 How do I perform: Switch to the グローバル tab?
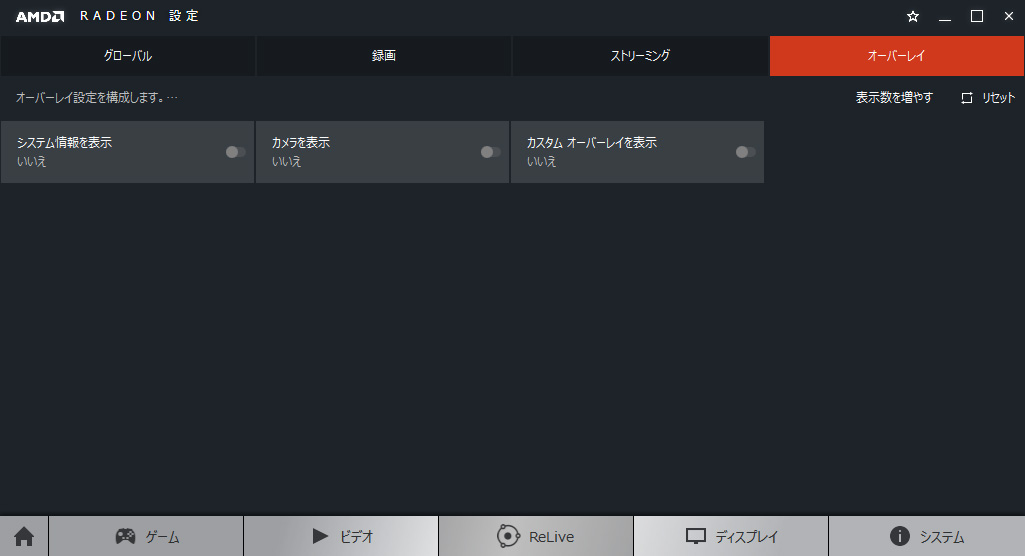[128, 56]
